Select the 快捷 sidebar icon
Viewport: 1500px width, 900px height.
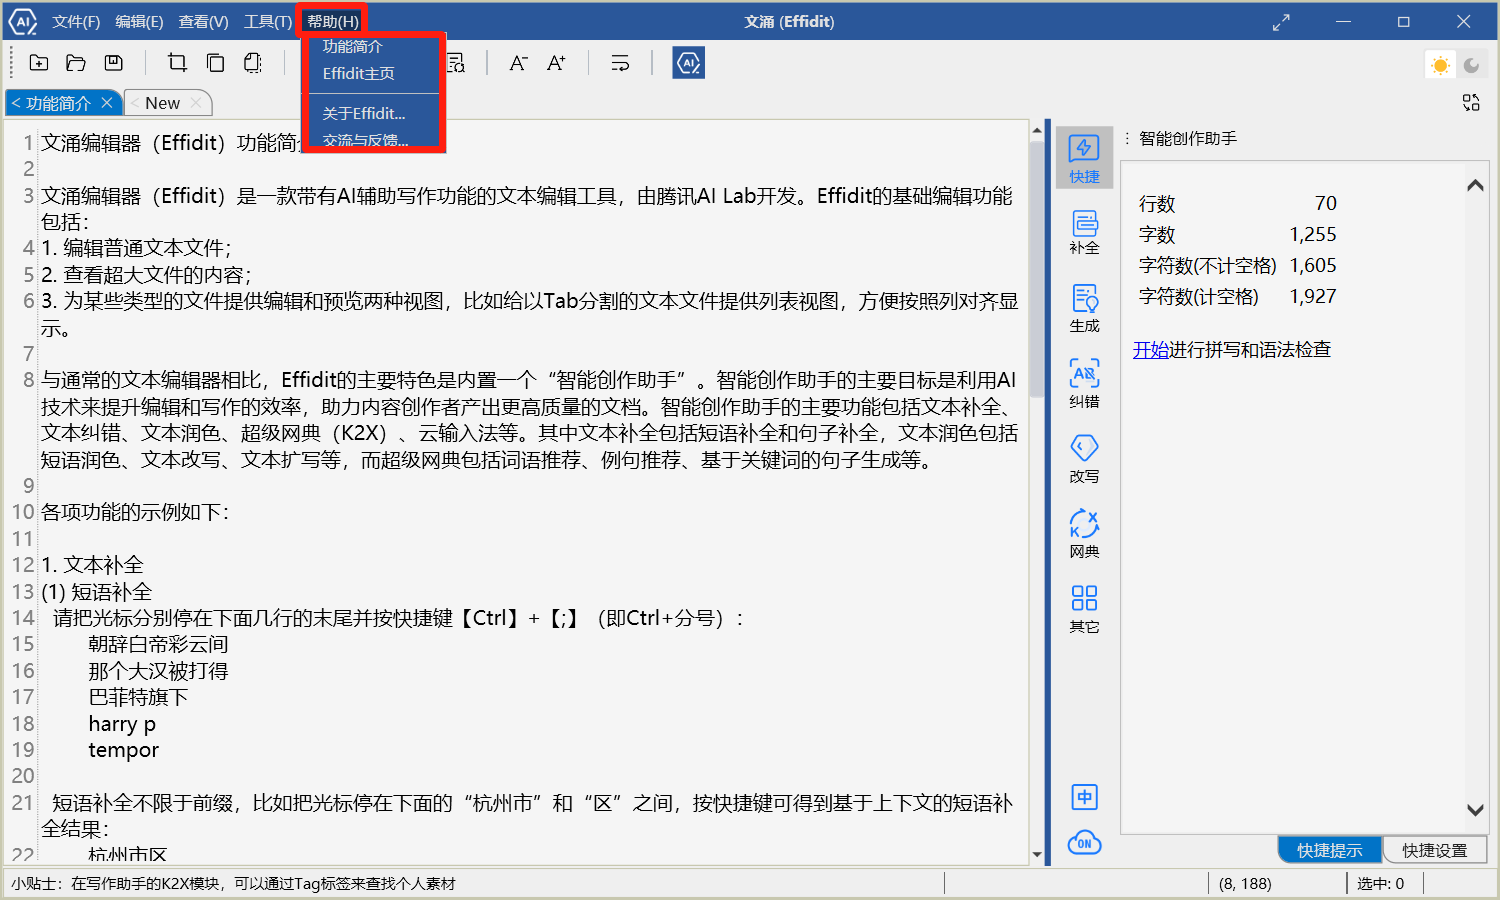tap(1084, 159)
